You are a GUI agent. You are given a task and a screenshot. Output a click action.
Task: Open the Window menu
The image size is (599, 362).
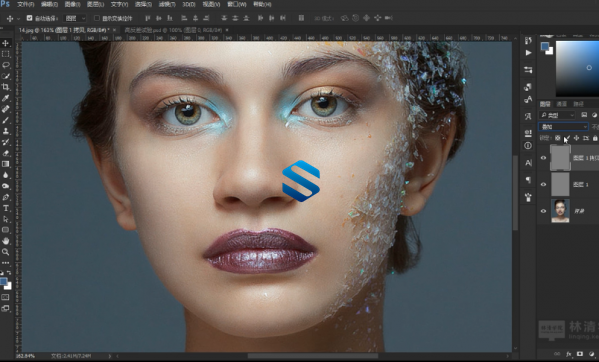pos(237,5)
